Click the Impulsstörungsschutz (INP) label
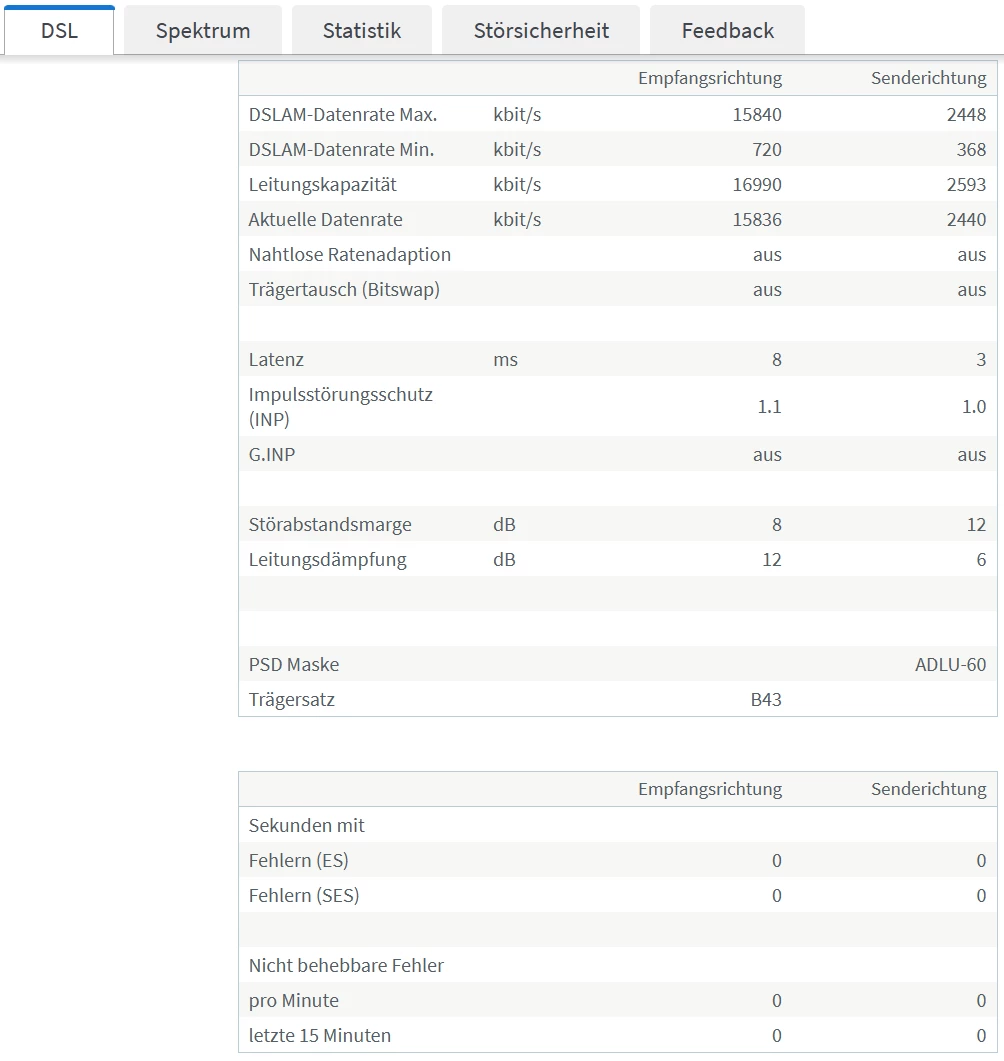 [x=341, y=406]
